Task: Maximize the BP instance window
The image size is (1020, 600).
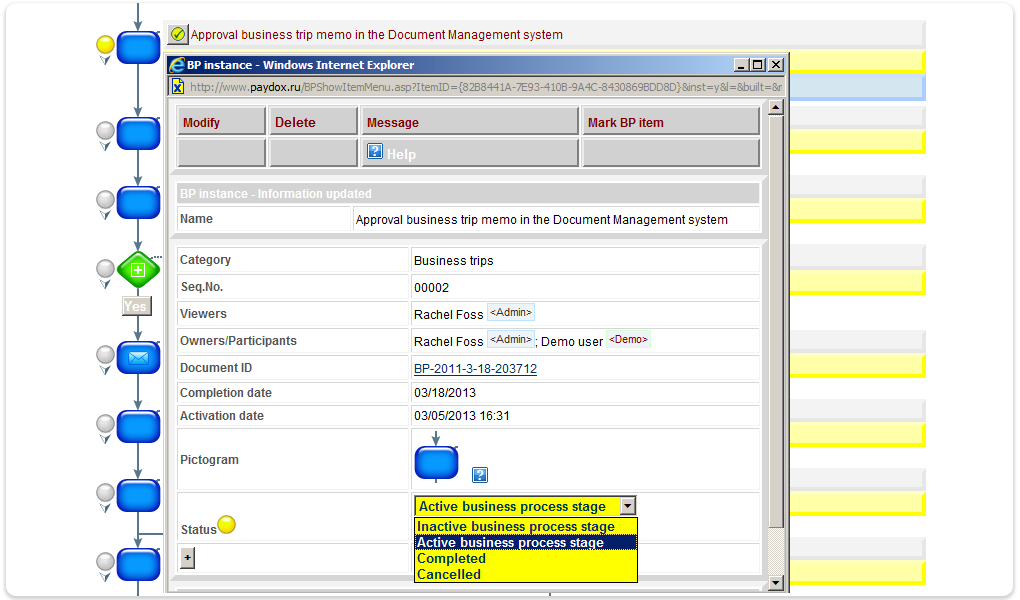Action: 758,65
